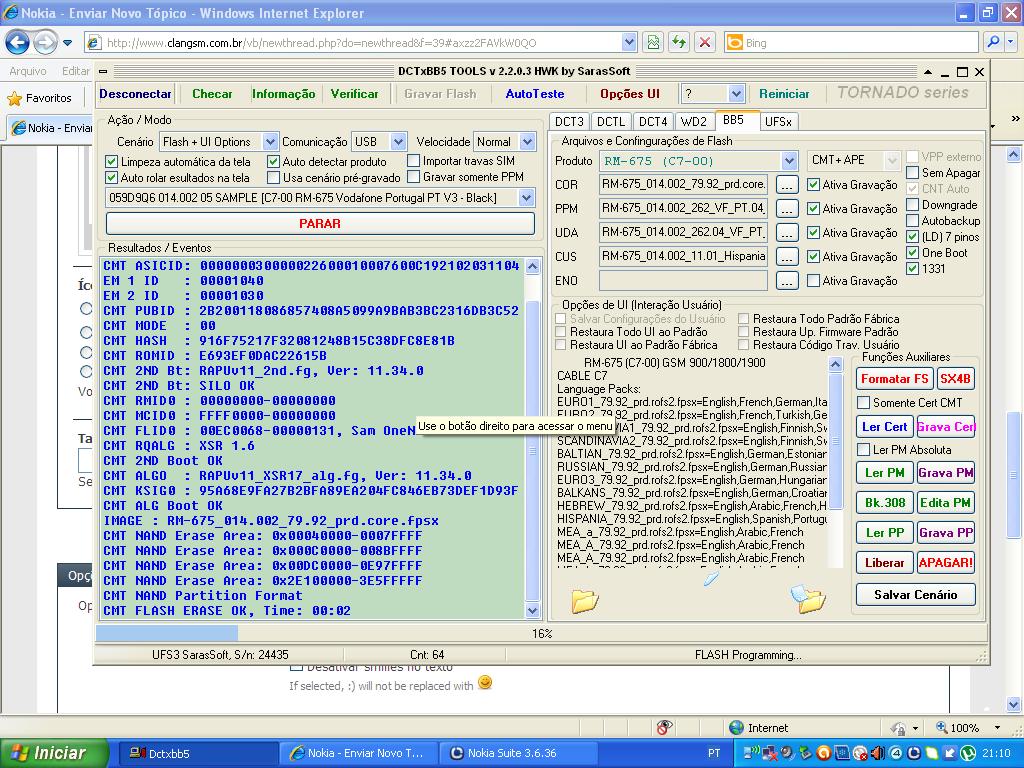This screenshot has height=768, width=1024.
Task: Click the Iniciar start button
Action: [x=54, y=753]
